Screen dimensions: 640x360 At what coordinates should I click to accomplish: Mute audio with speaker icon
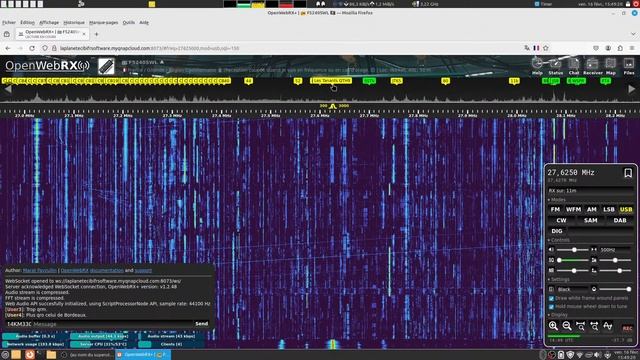click(551, 249)
